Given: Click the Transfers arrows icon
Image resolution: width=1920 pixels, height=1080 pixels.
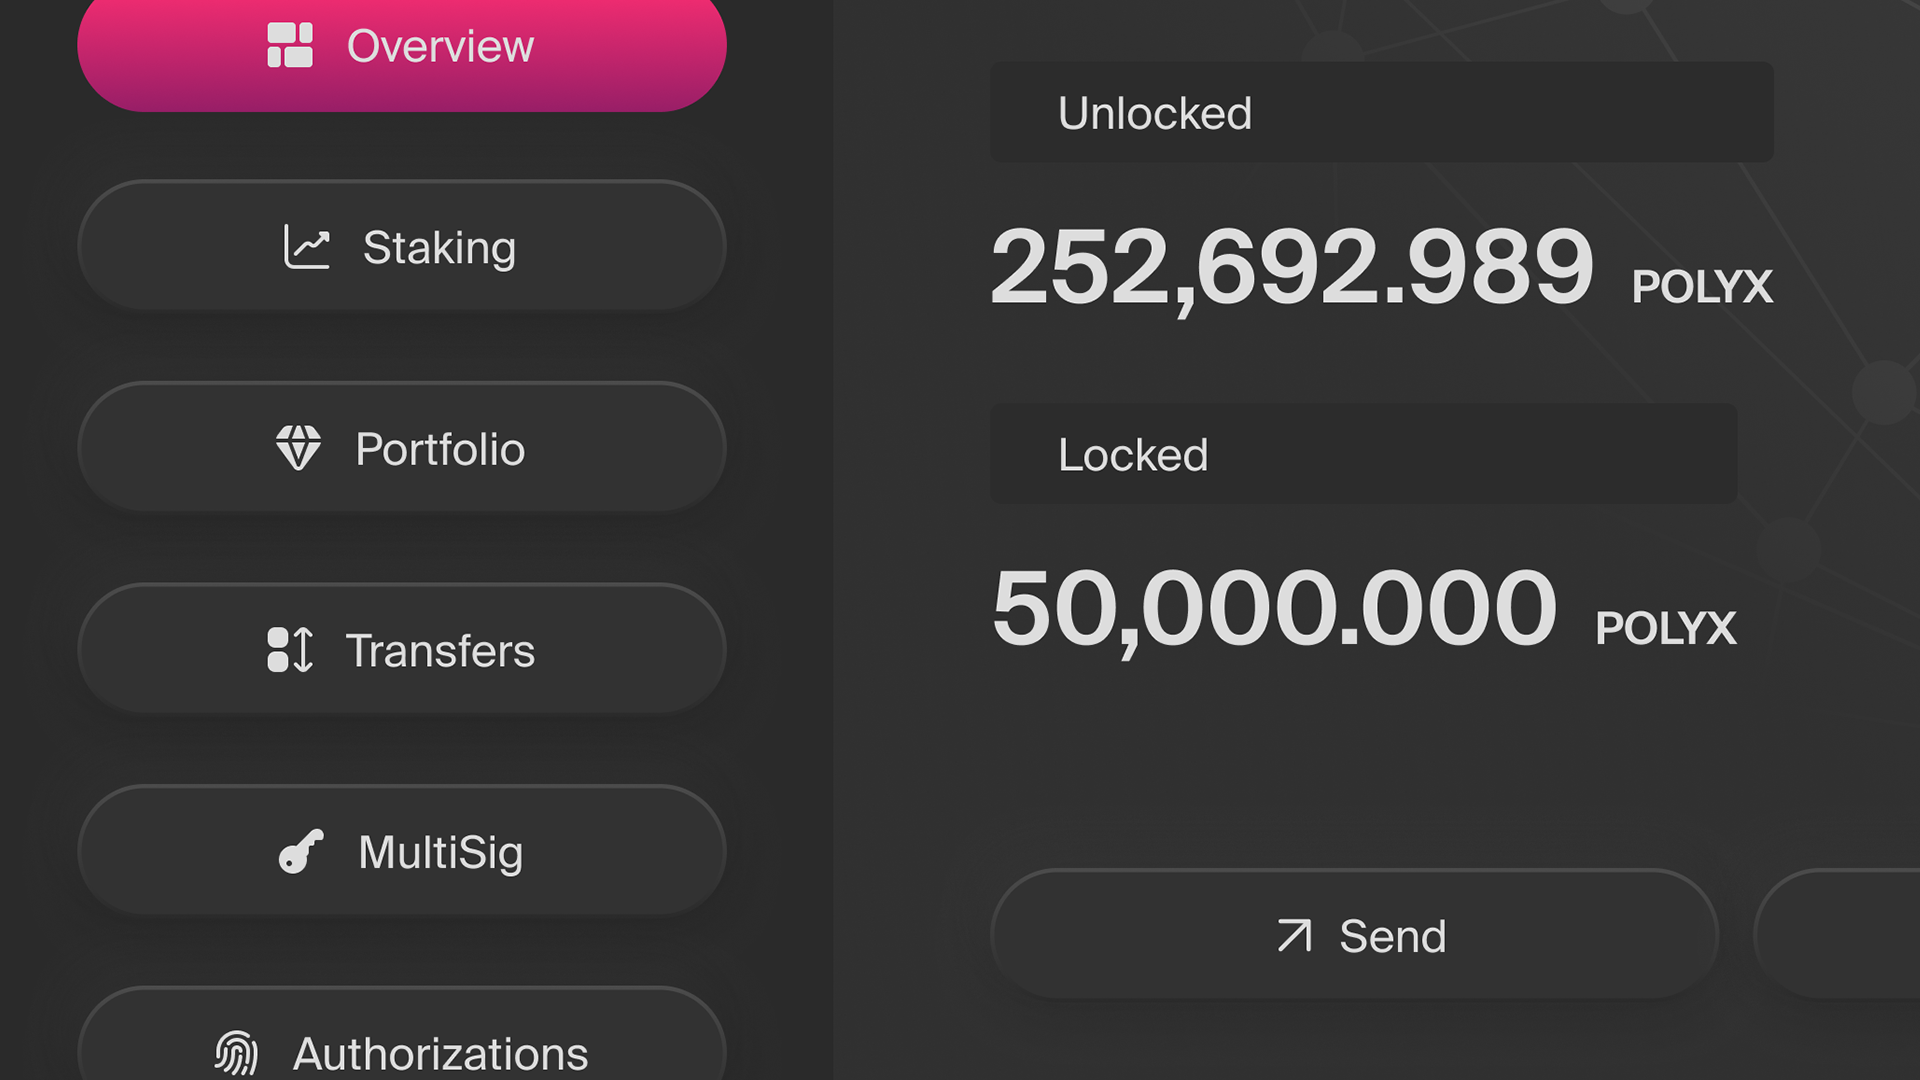Looking at the screenshot, I should [290, 650].
